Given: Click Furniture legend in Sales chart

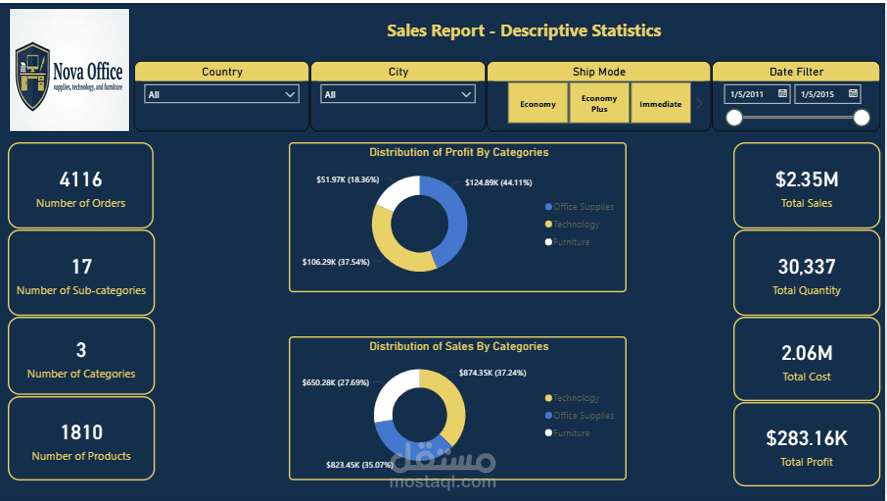Looking at the screenshot, I should point(567,433).
